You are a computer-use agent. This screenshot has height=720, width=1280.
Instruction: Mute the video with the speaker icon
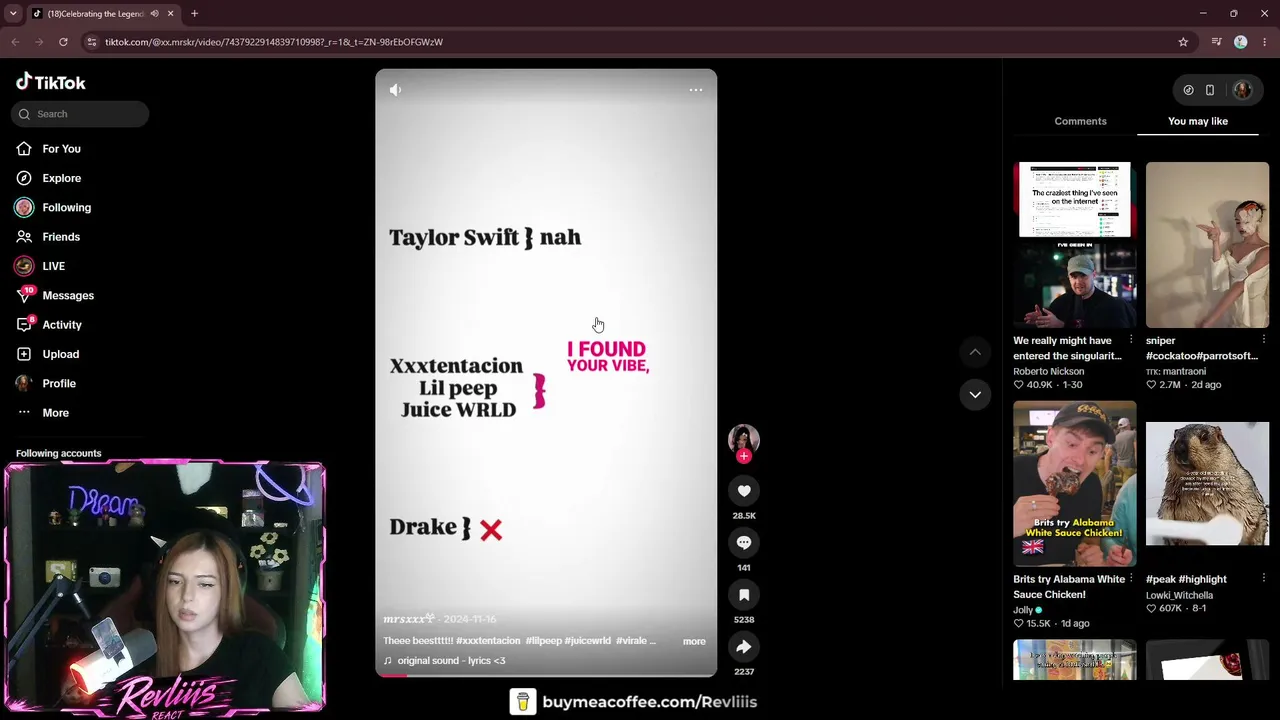pos(395,90)
